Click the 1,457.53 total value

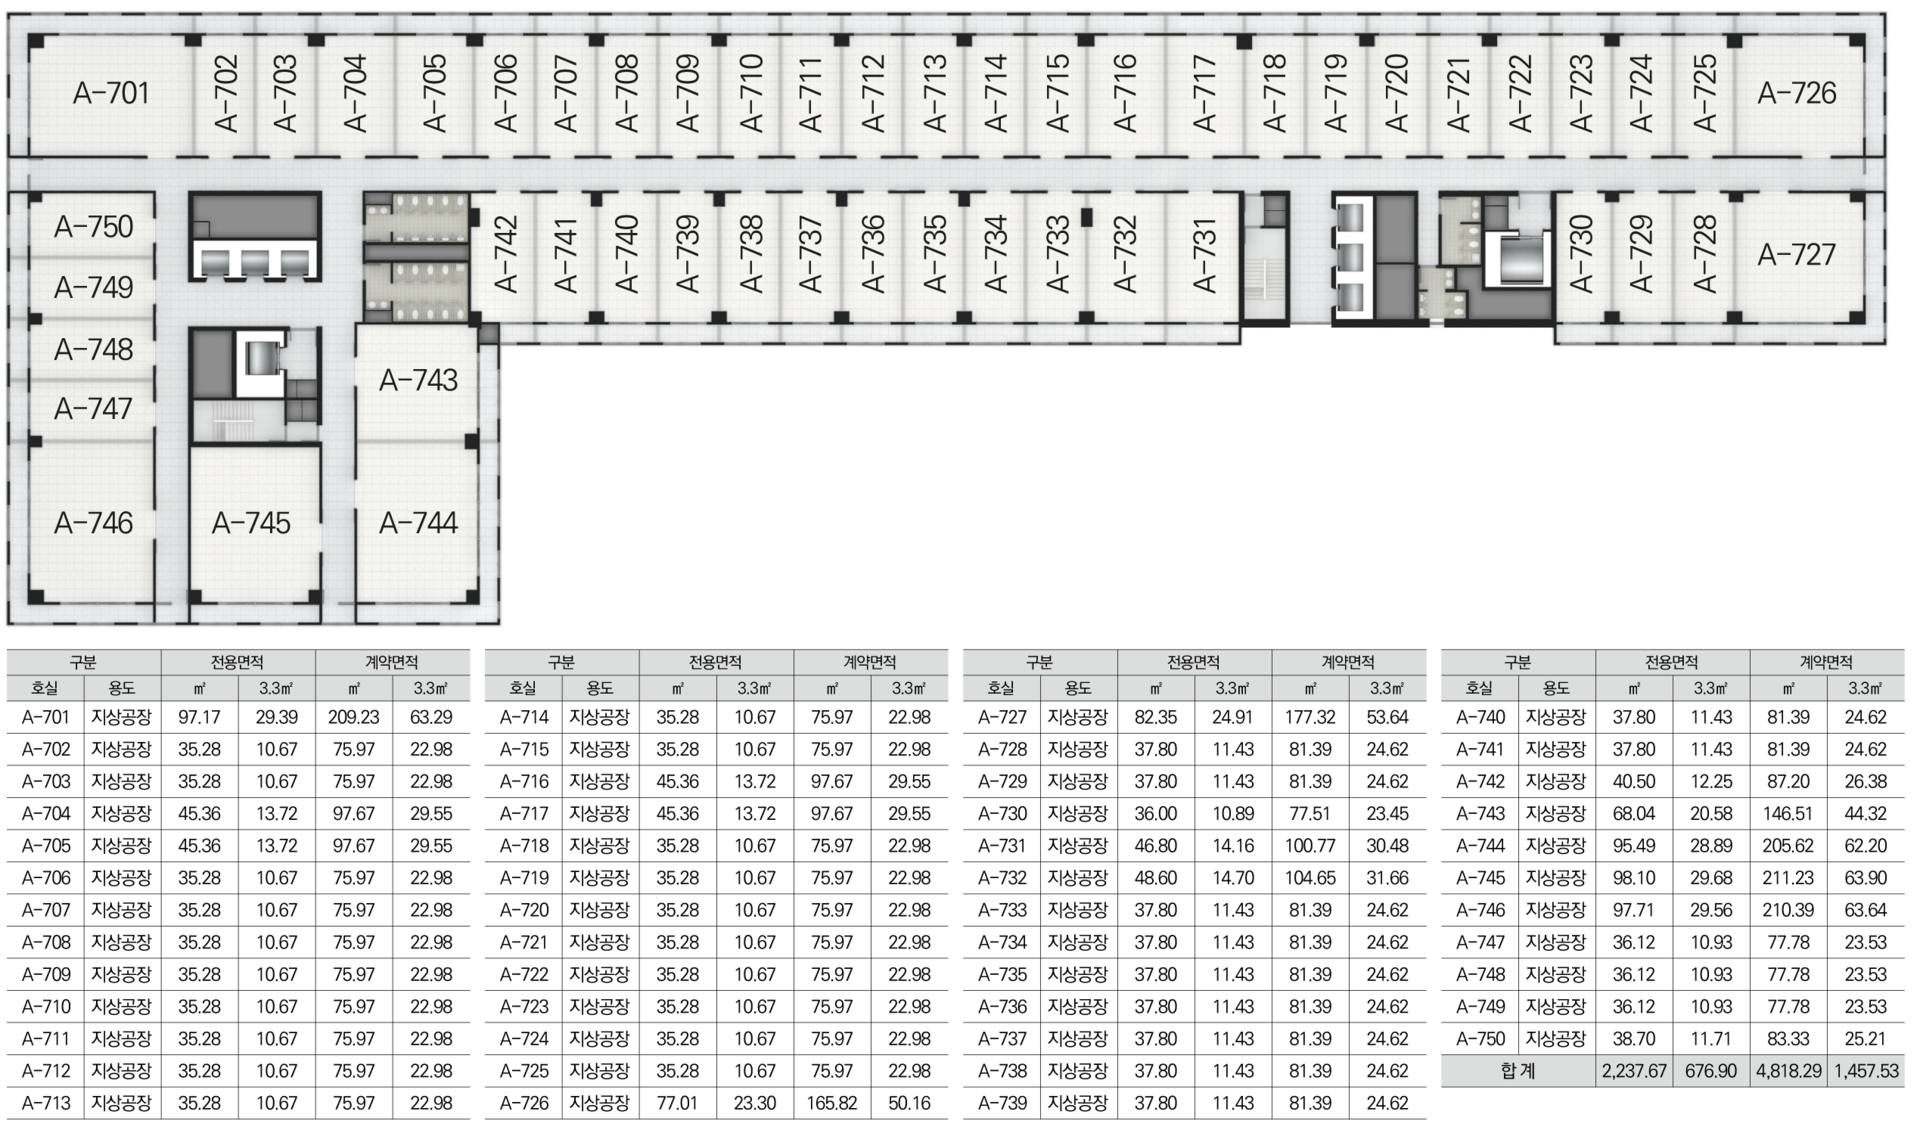1866,1071
